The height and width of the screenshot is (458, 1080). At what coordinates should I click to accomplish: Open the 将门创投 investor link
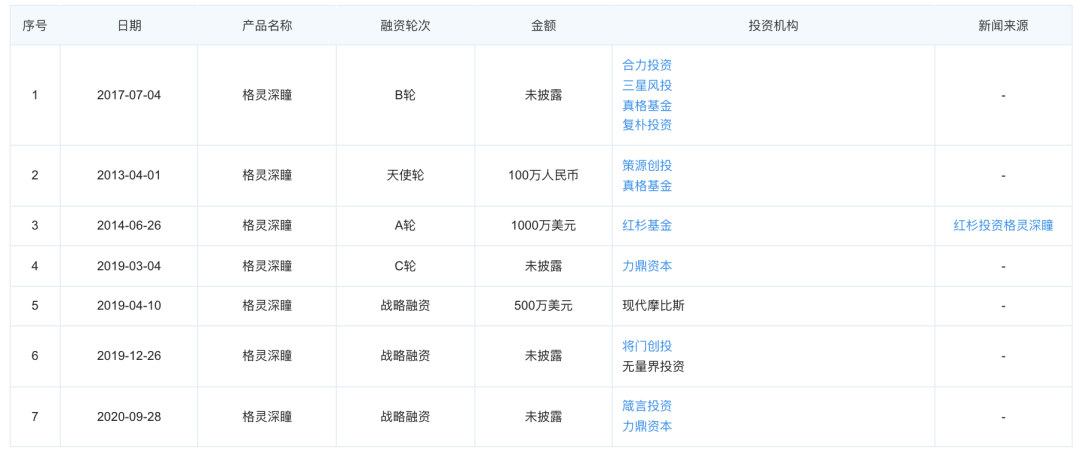click(x=647, y=346)
